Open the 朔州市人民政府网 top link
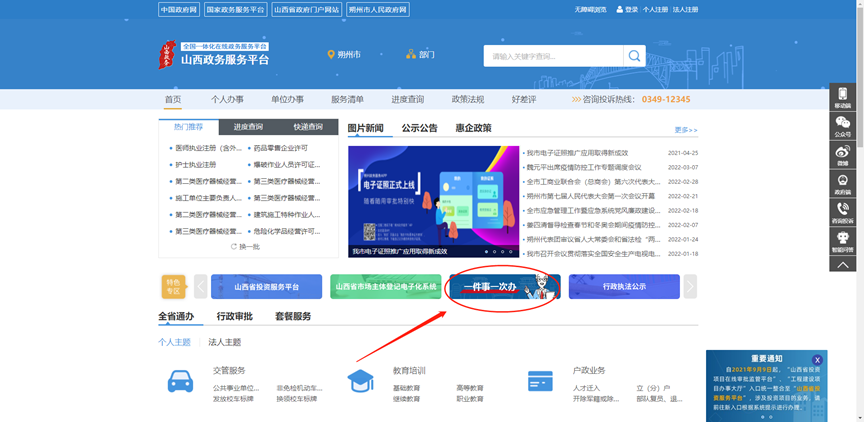This screenshot has height=422, width=864. click(x=379, y=9)
